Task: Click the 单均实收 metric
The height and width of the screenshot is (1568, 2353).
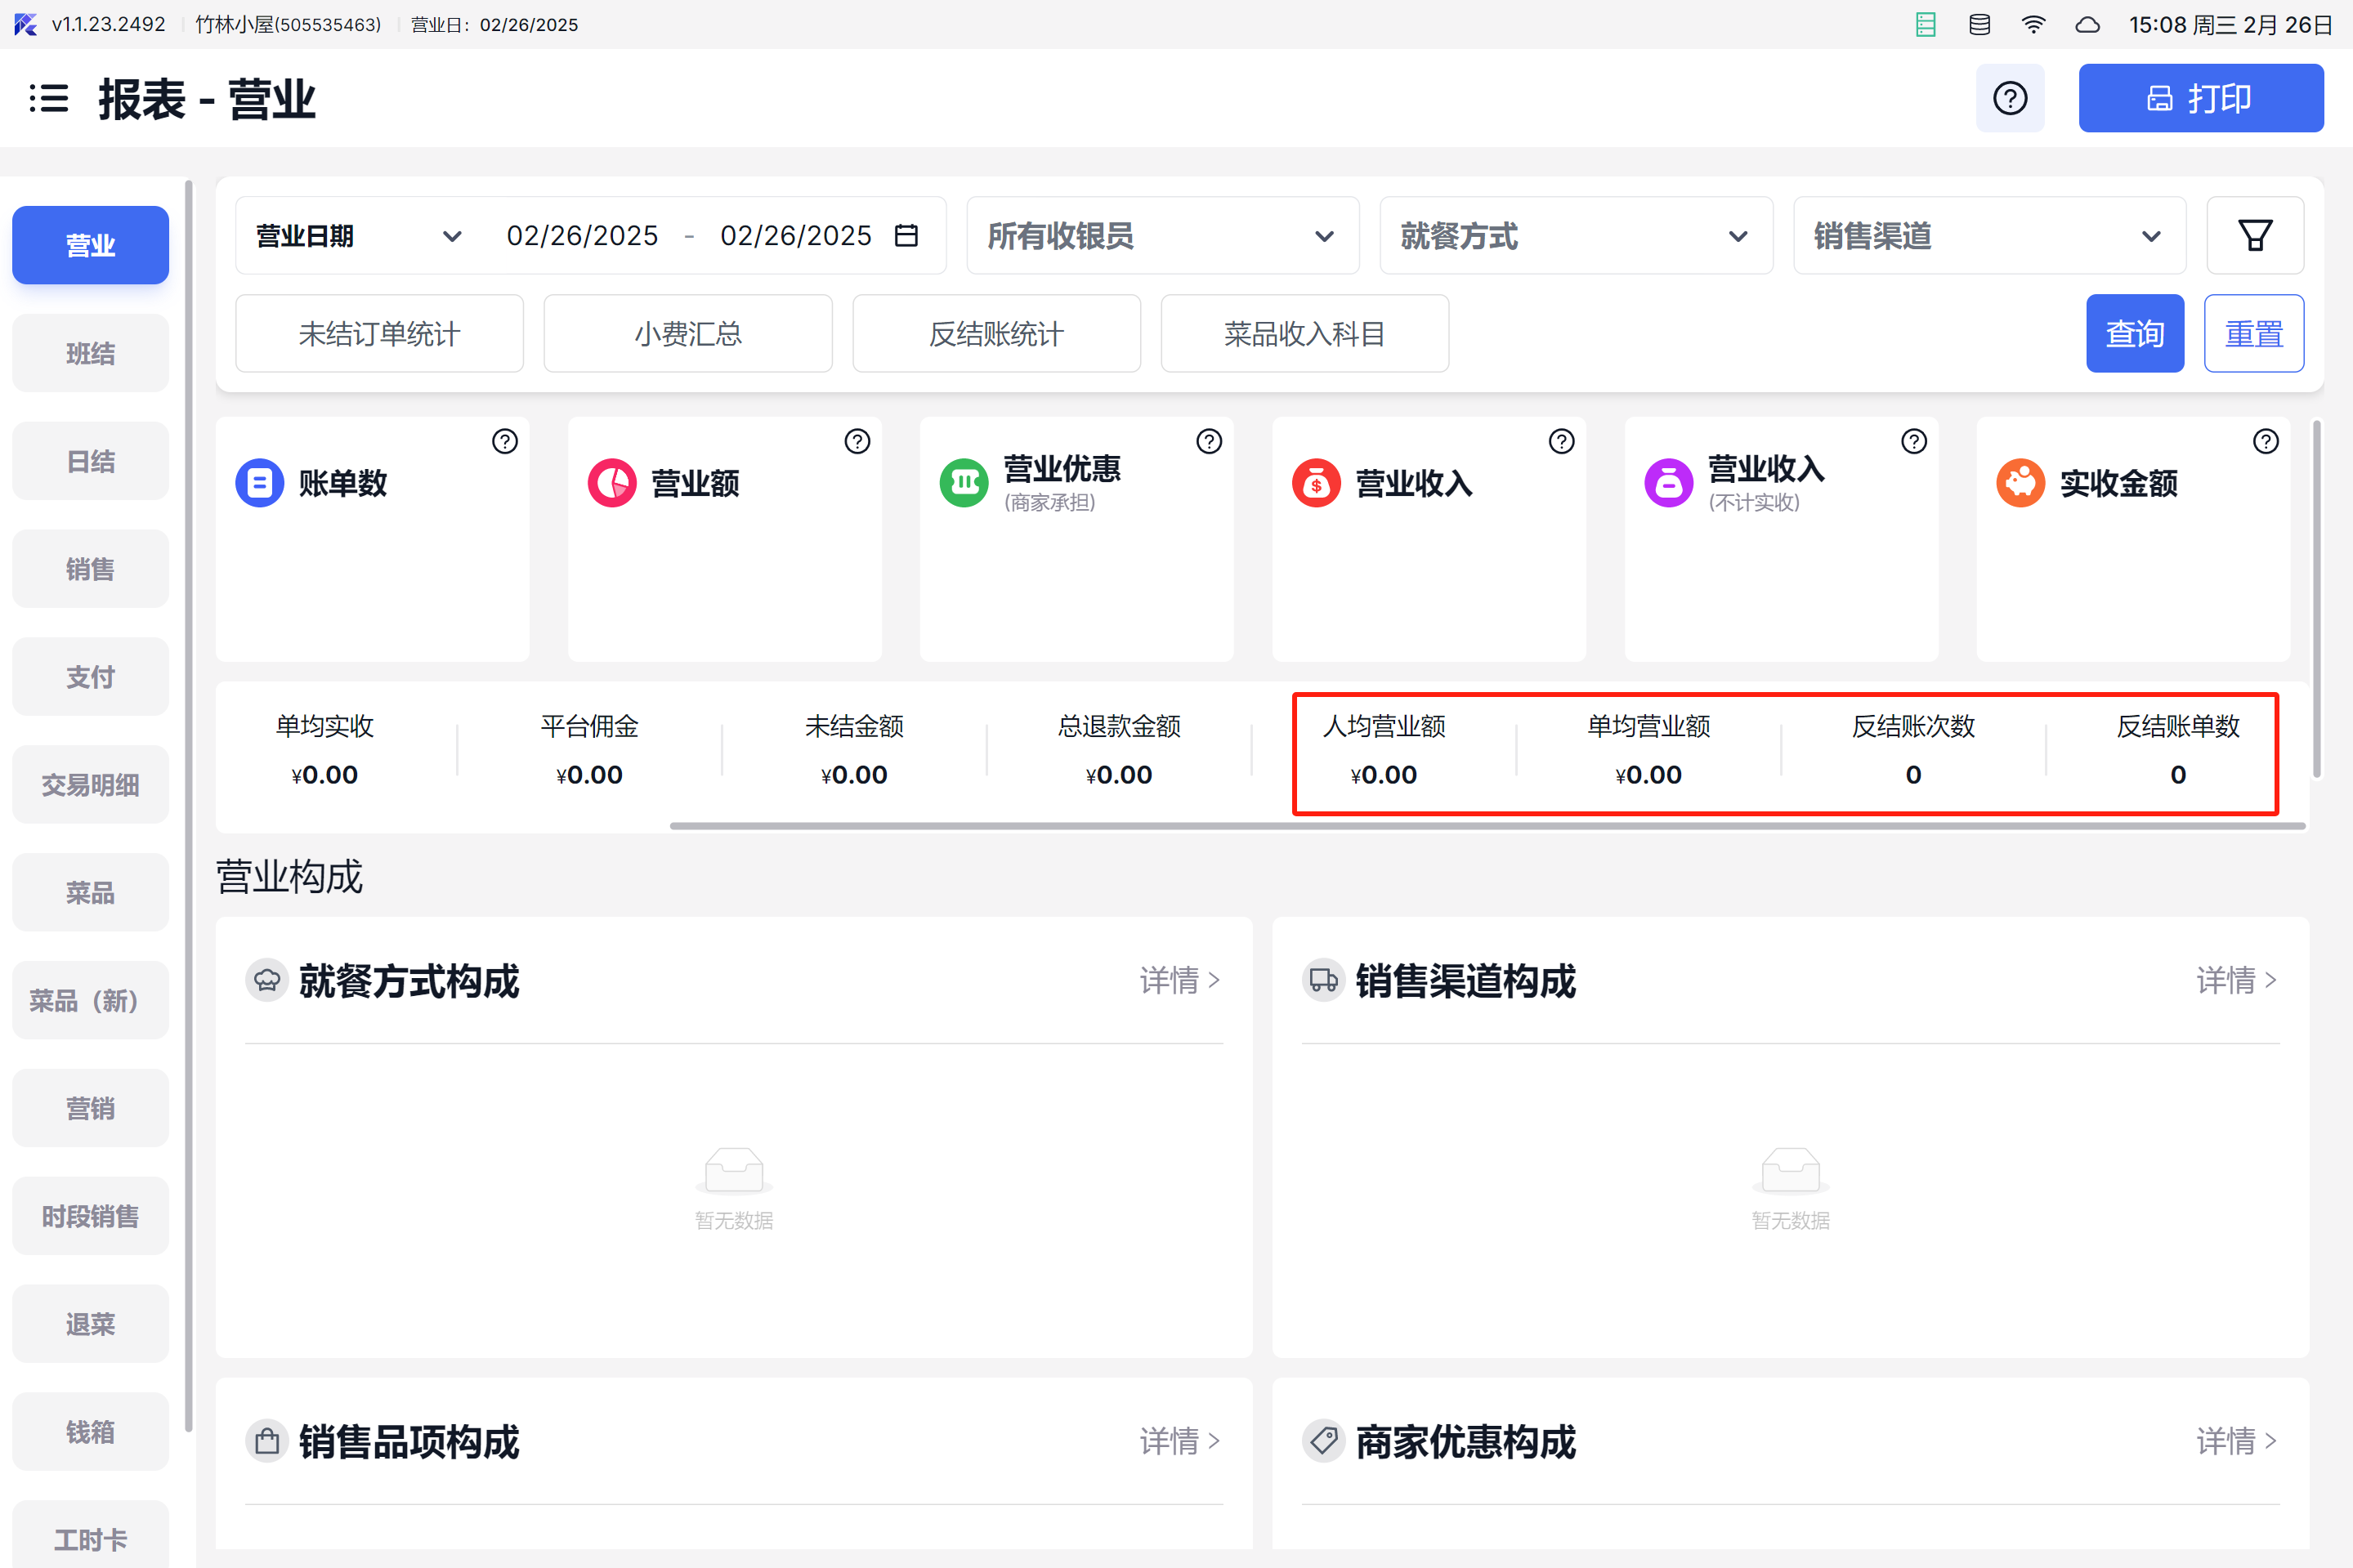Action: pyautogui.click(x=324, y=750)
